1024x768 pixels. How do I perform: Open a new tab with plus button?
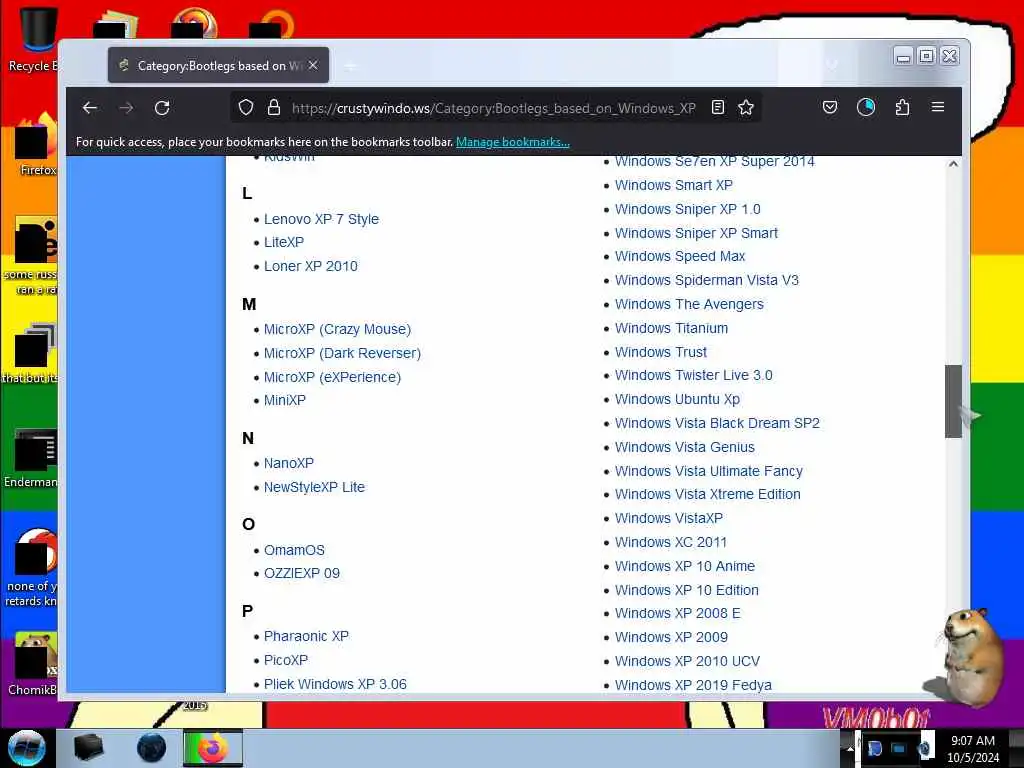click(x=351, y=65)
